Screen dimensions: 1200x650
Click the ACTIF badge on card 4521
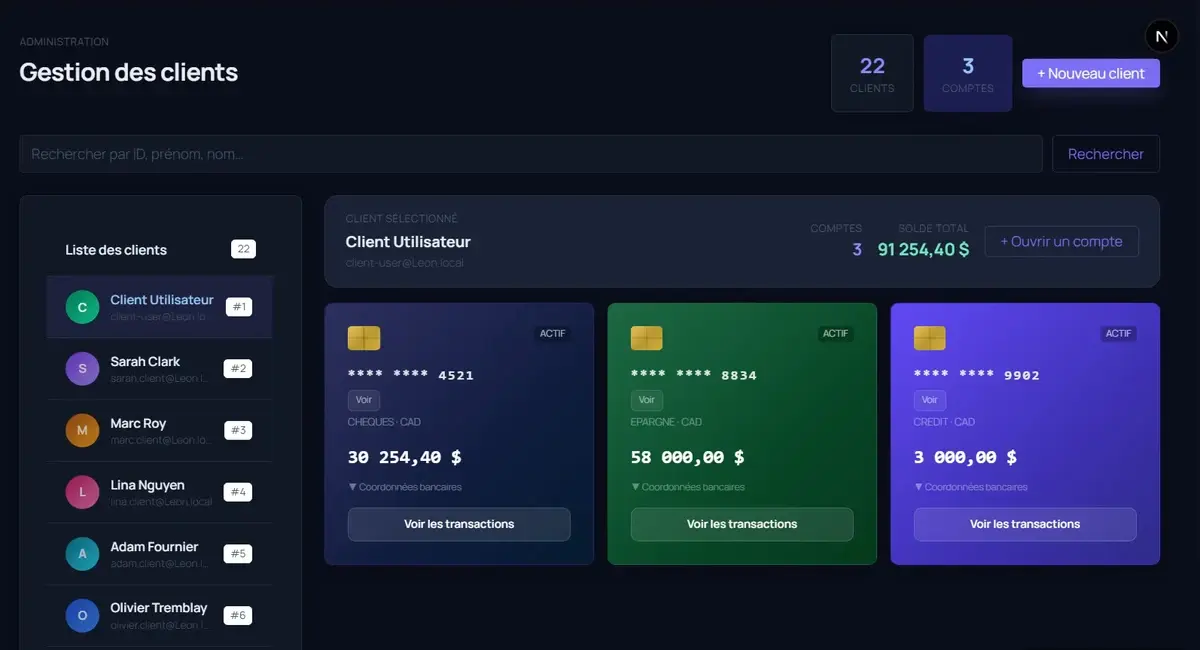click(x=553, y=333)
